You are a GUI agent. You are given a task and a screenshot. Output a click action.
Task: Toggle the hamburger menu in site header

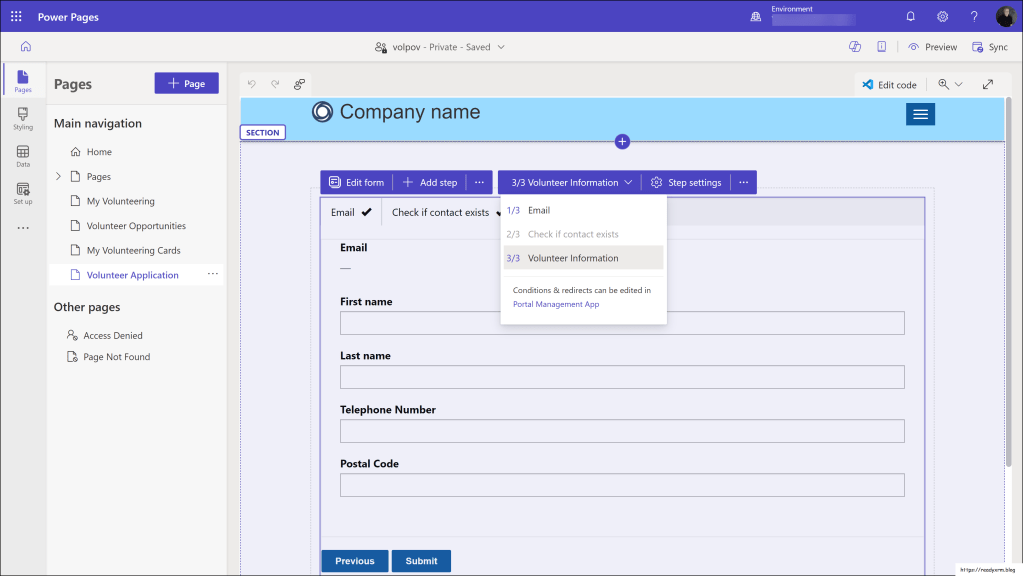pyautogui.click(x=920, y=115)
